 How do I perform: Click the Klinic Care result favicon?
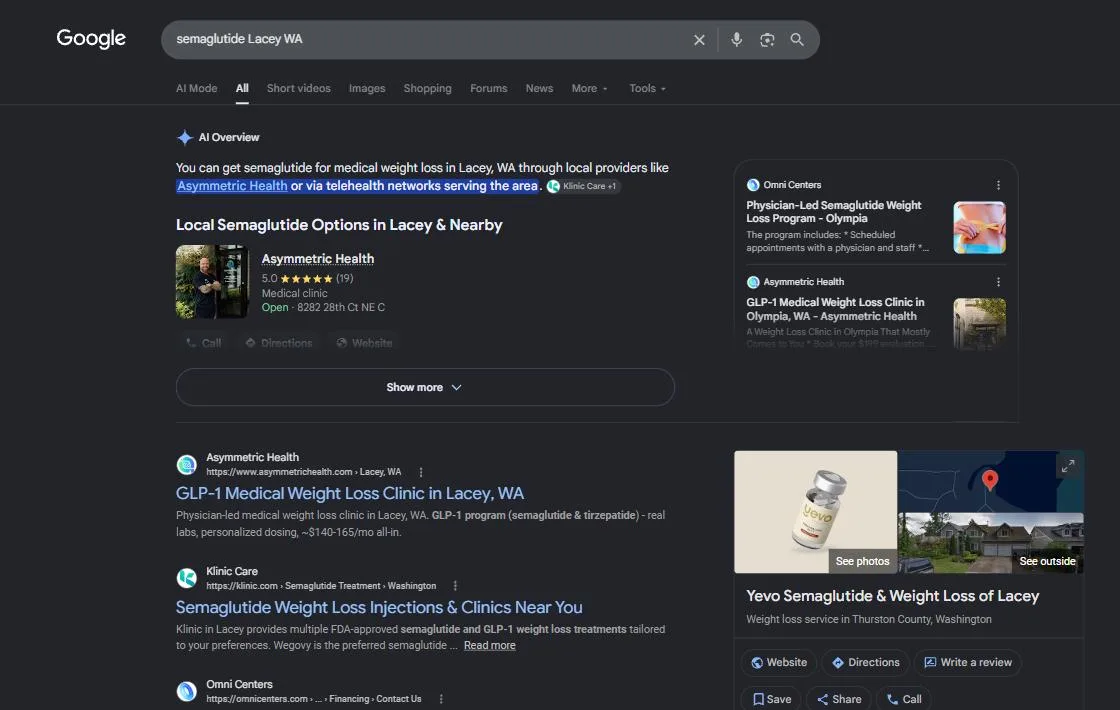[186, 578]
